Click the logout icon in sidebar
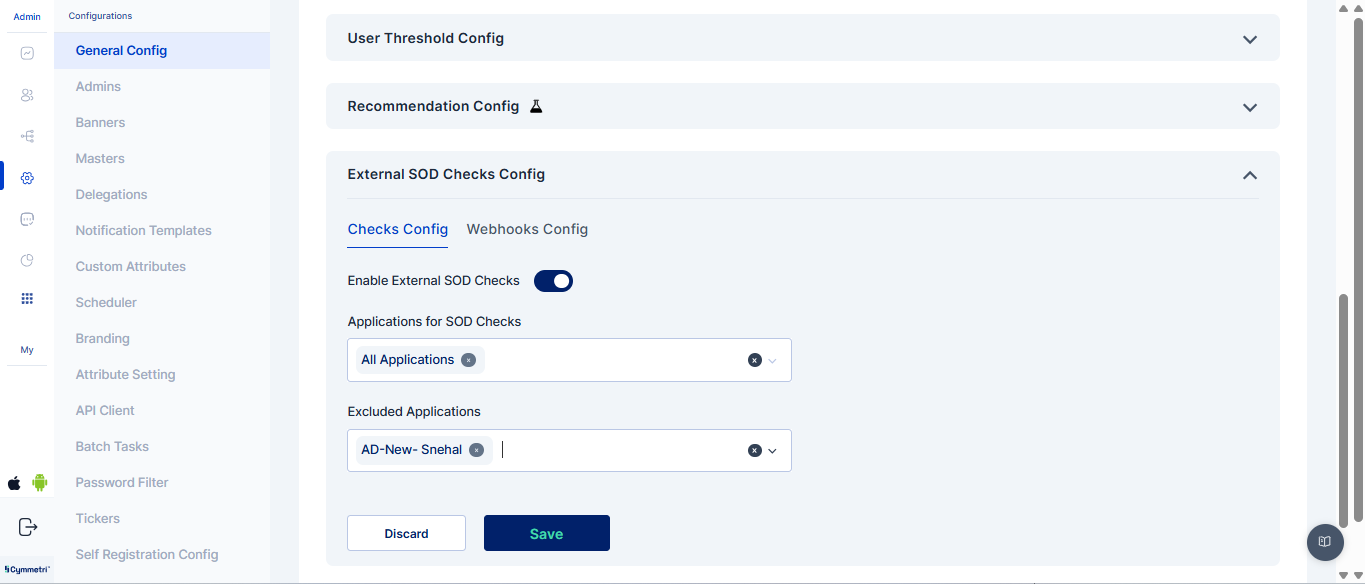Image resolution: width=1365 pixels, height=584 pixels. tap(28, 527)
